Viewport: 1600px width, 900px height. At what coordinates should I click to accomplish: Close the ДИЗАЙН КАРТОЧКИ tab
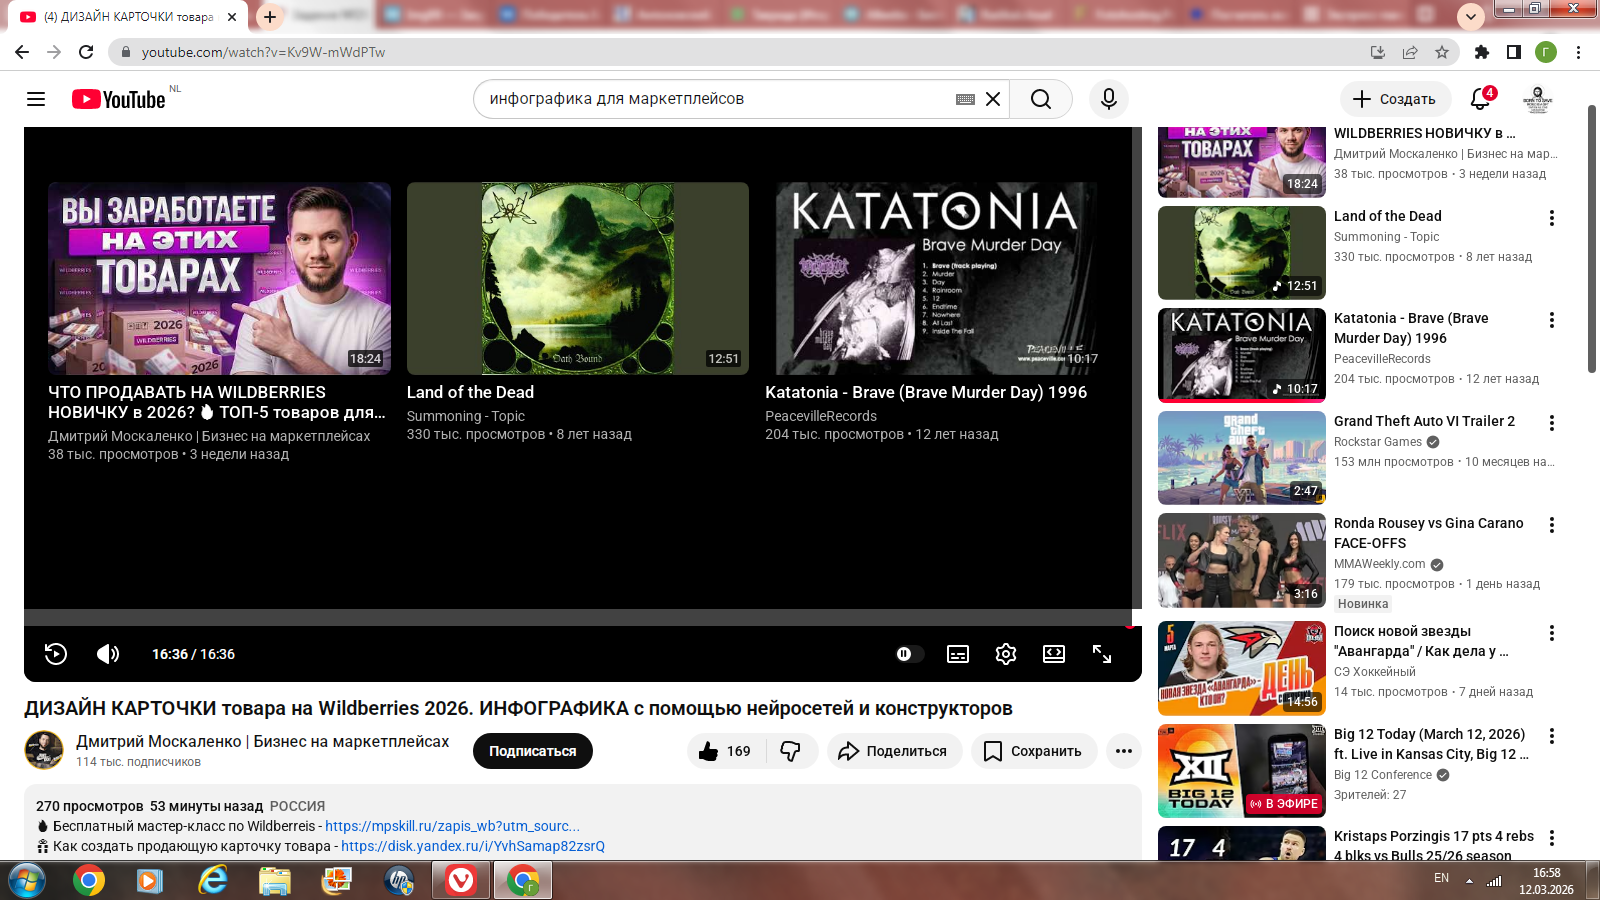232,17
